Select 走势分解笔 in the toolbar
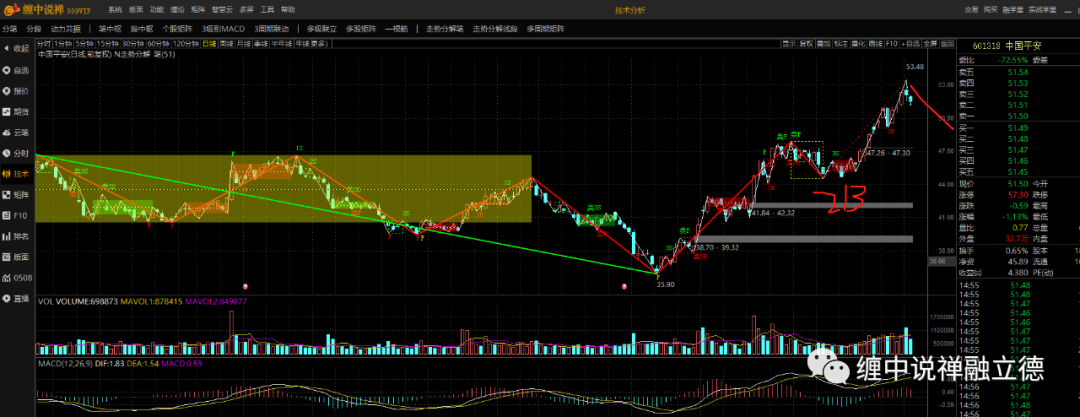The height and width of the screenshot is (417, 1080). (x=445, y=29)
